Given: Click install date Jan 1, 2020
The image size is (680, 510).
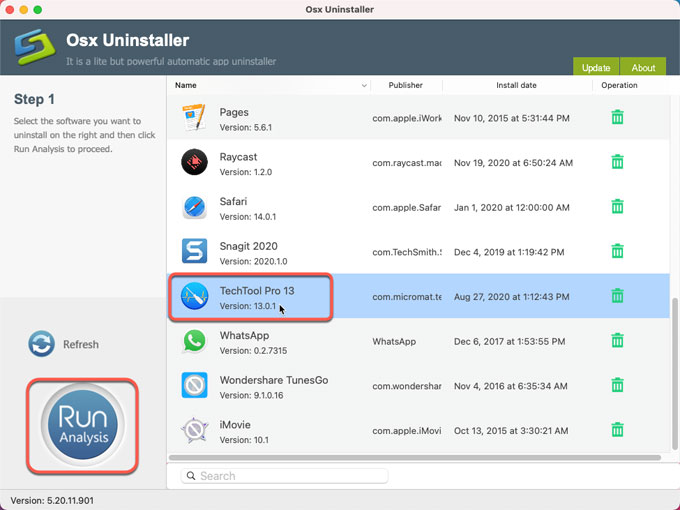Looking at the screenshot, I should pyautogui.click(x=511, y=208).
